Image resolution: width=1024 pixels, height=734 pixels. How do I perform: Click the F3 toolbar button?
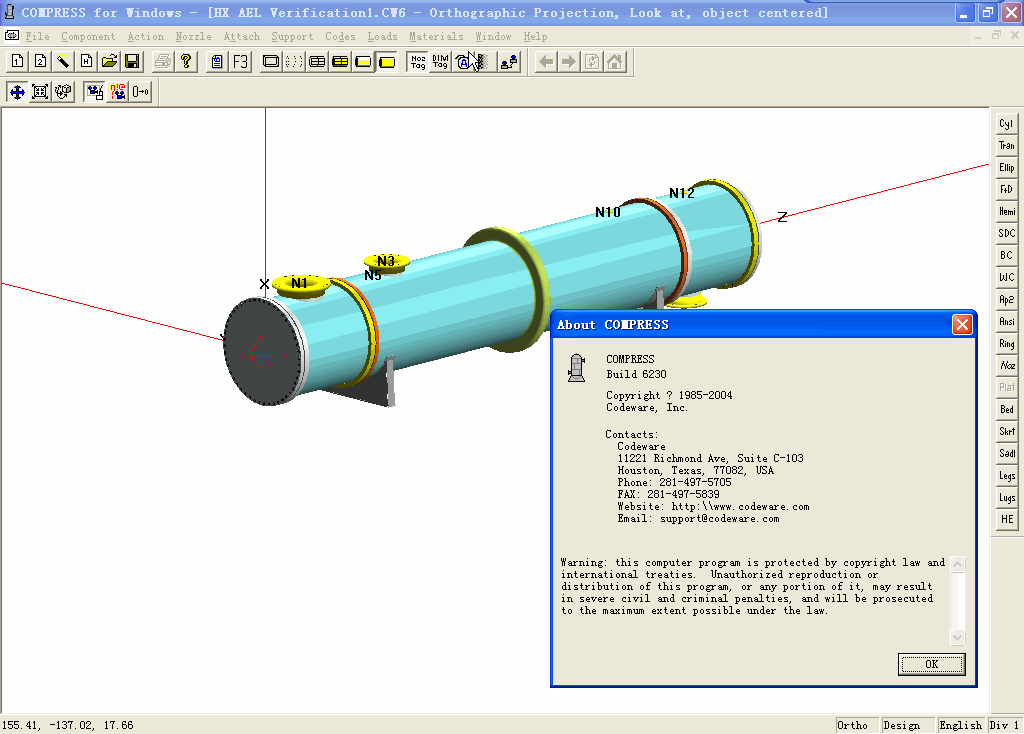[240, 61]
